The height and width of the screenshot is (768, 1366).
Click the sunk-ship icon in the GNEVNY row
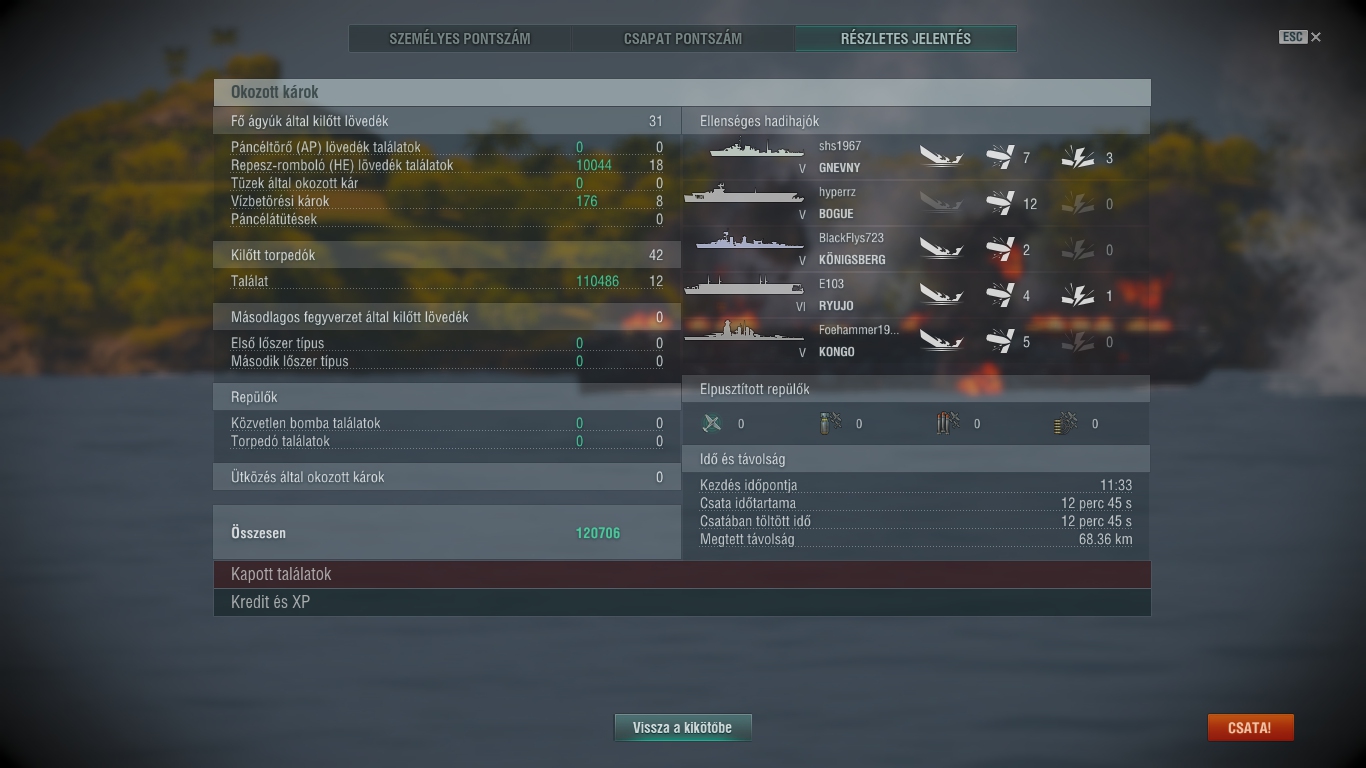pos(941,157)
